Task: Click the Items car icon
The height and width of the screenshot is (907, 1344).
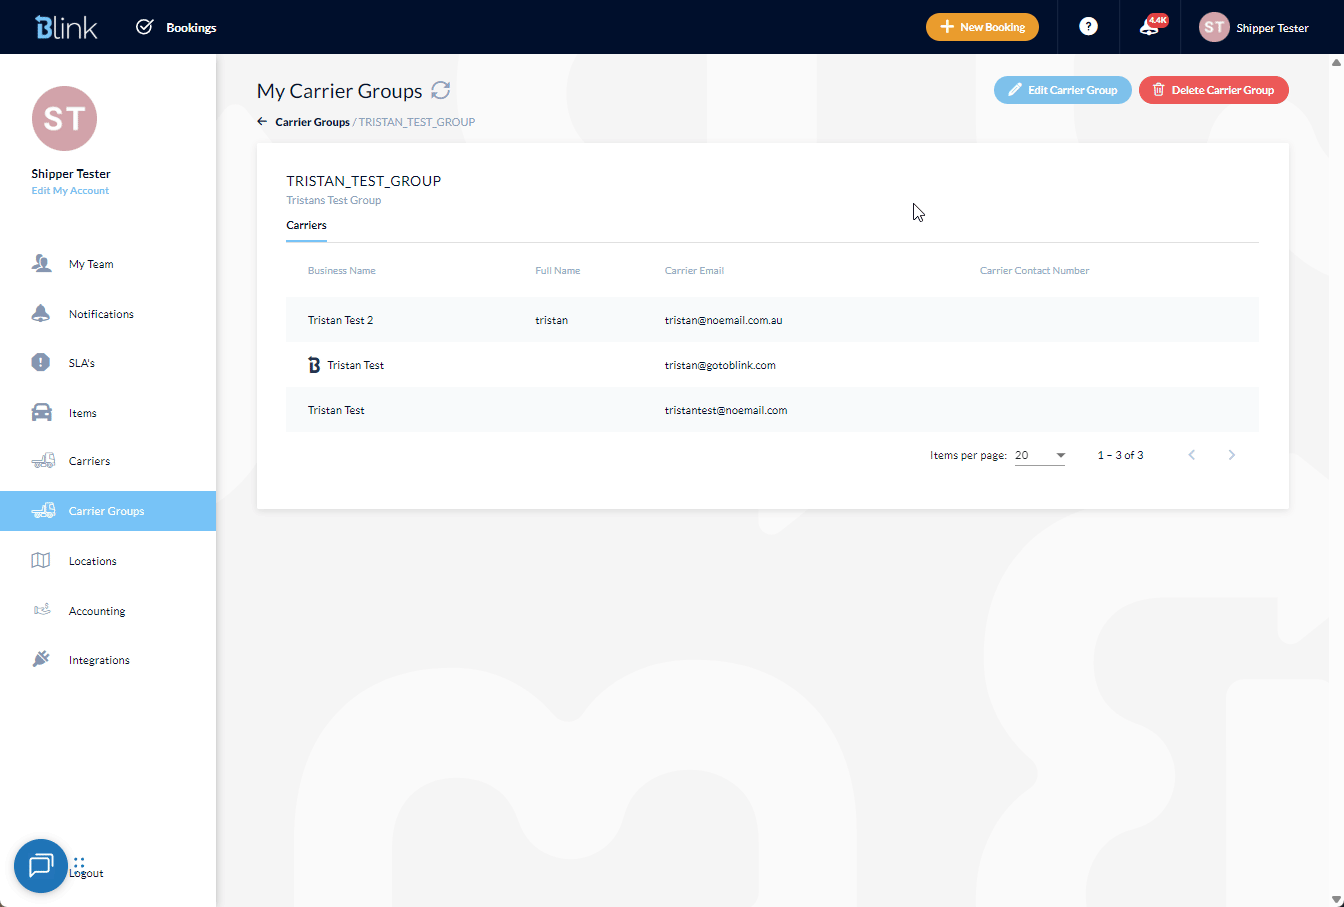Action: (41, 412)
